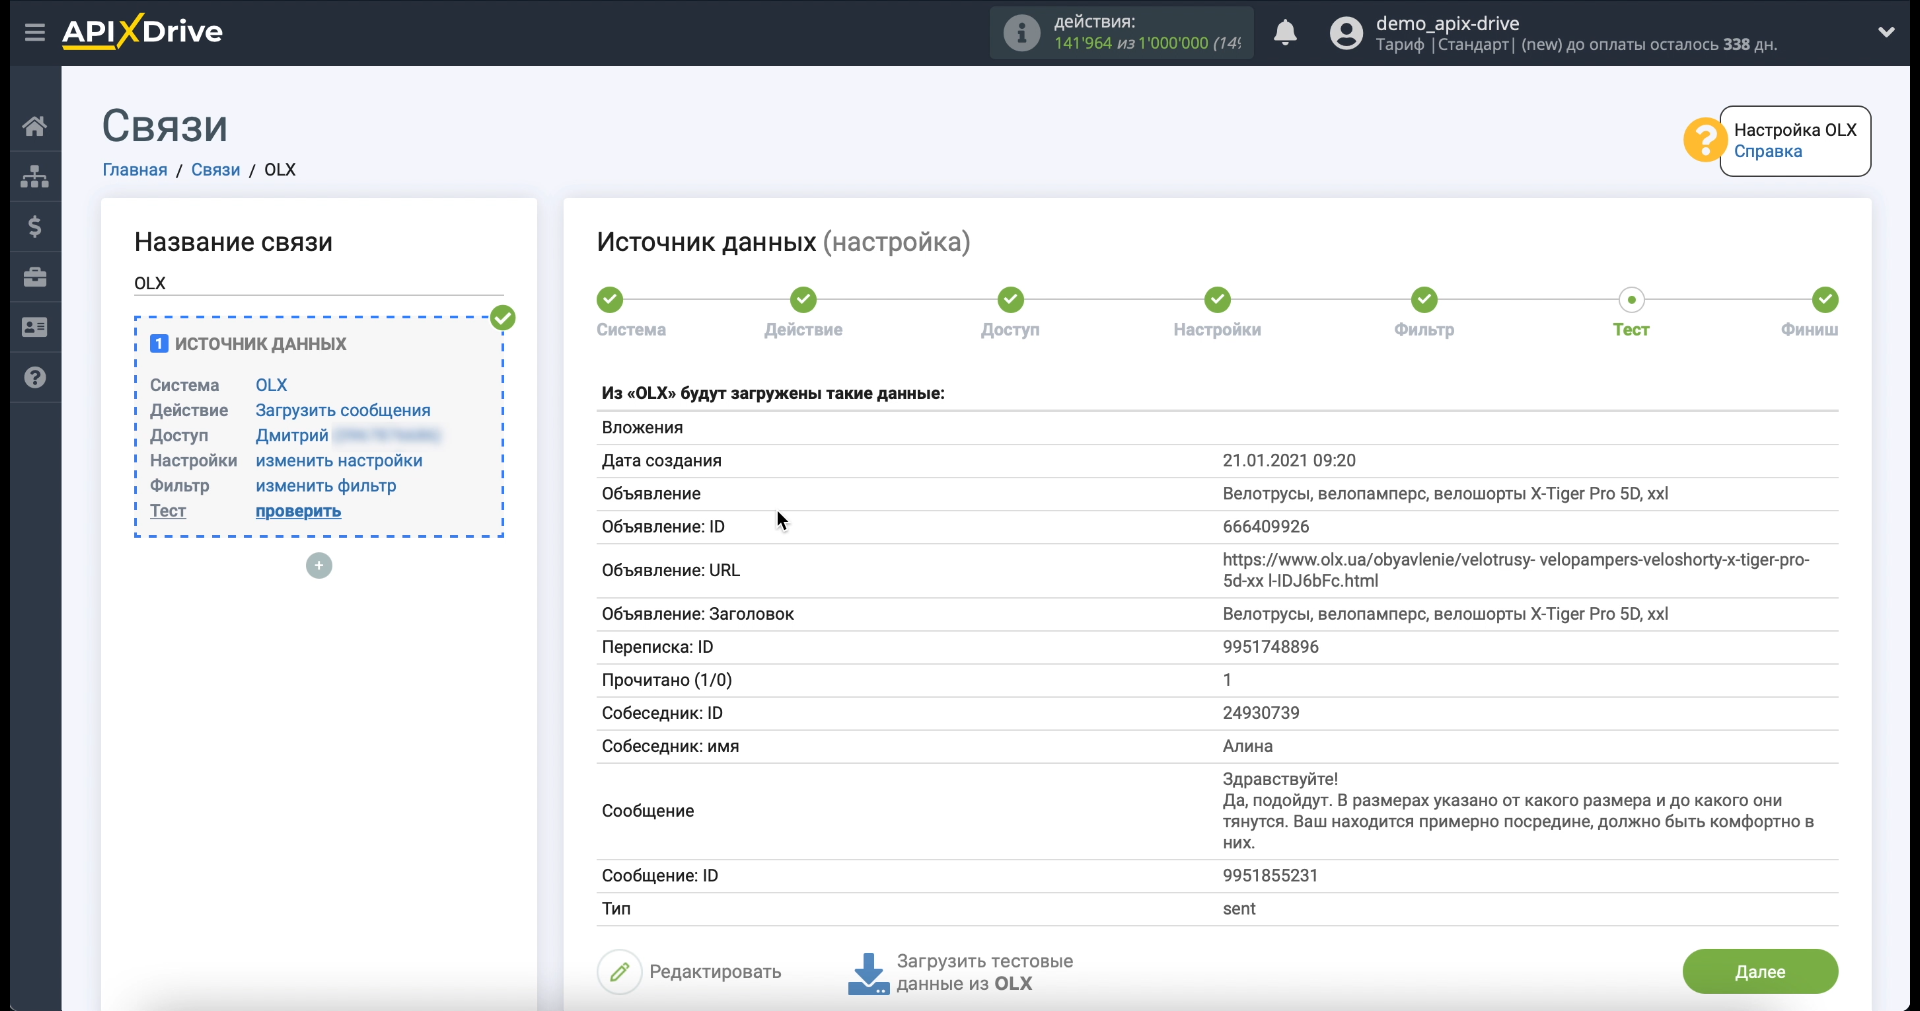Go to Главная breadcrumb
Screen dimensions: 1920x1011
coord(135,170)
